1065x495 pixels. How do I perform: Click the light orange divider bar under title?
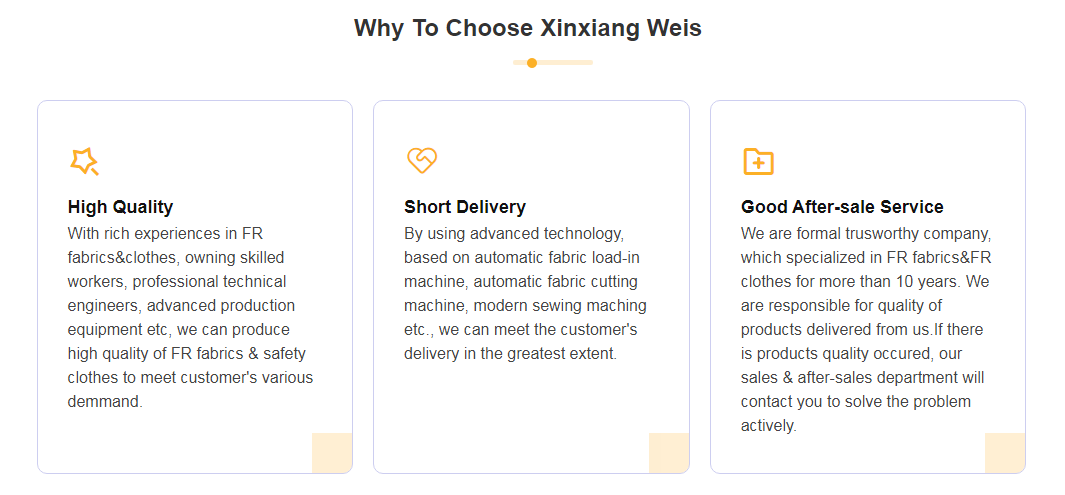pos(566,63)
